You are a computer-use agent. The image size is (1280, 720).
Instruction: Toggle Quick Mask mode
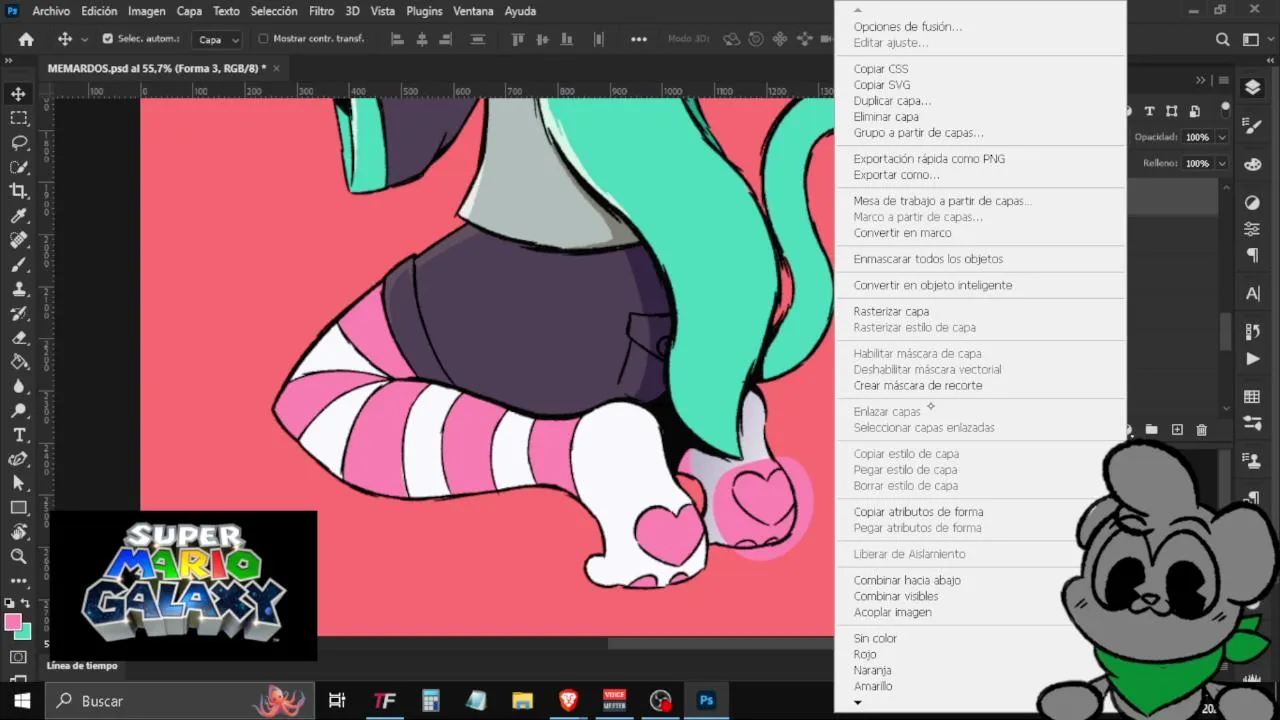click(18, 657)
